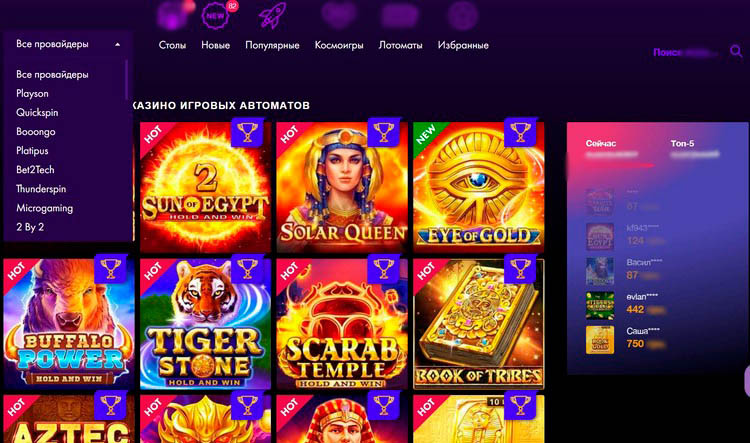Click the provider list scrollbar
750x443 pixels.
pos(126,79)
